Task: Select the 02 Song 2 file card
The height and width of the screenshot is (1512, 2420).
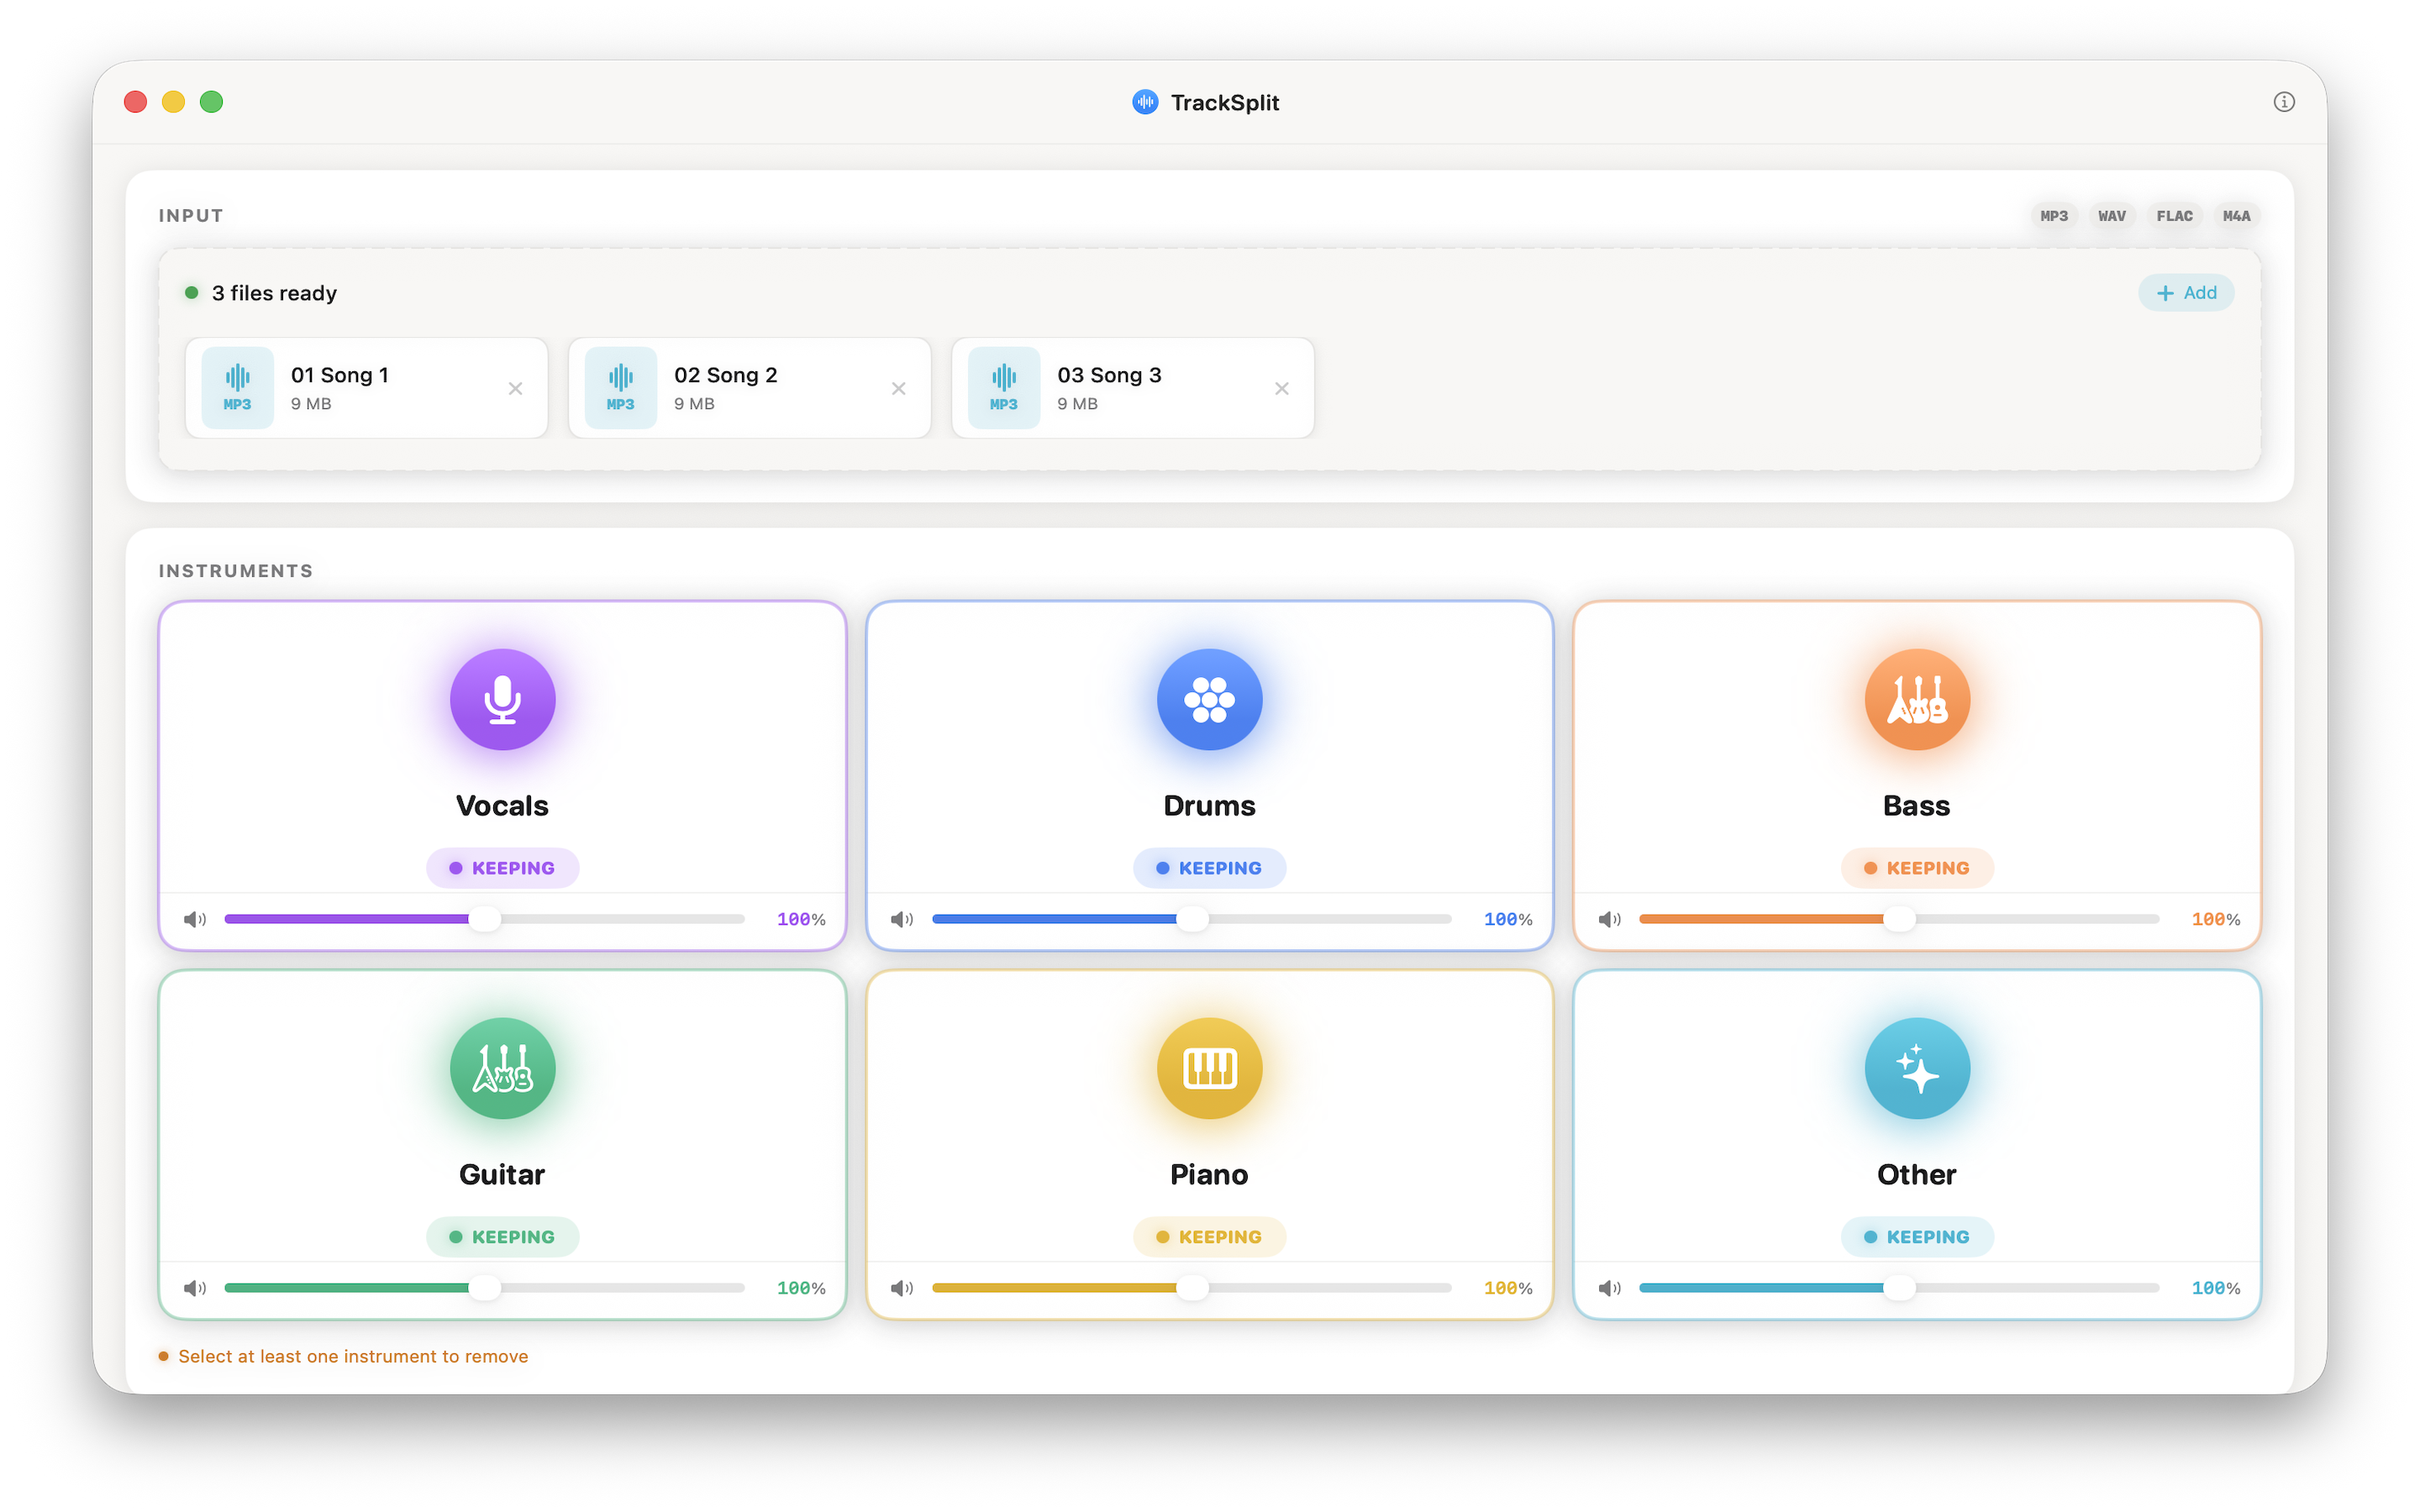Action: point(750,388)
